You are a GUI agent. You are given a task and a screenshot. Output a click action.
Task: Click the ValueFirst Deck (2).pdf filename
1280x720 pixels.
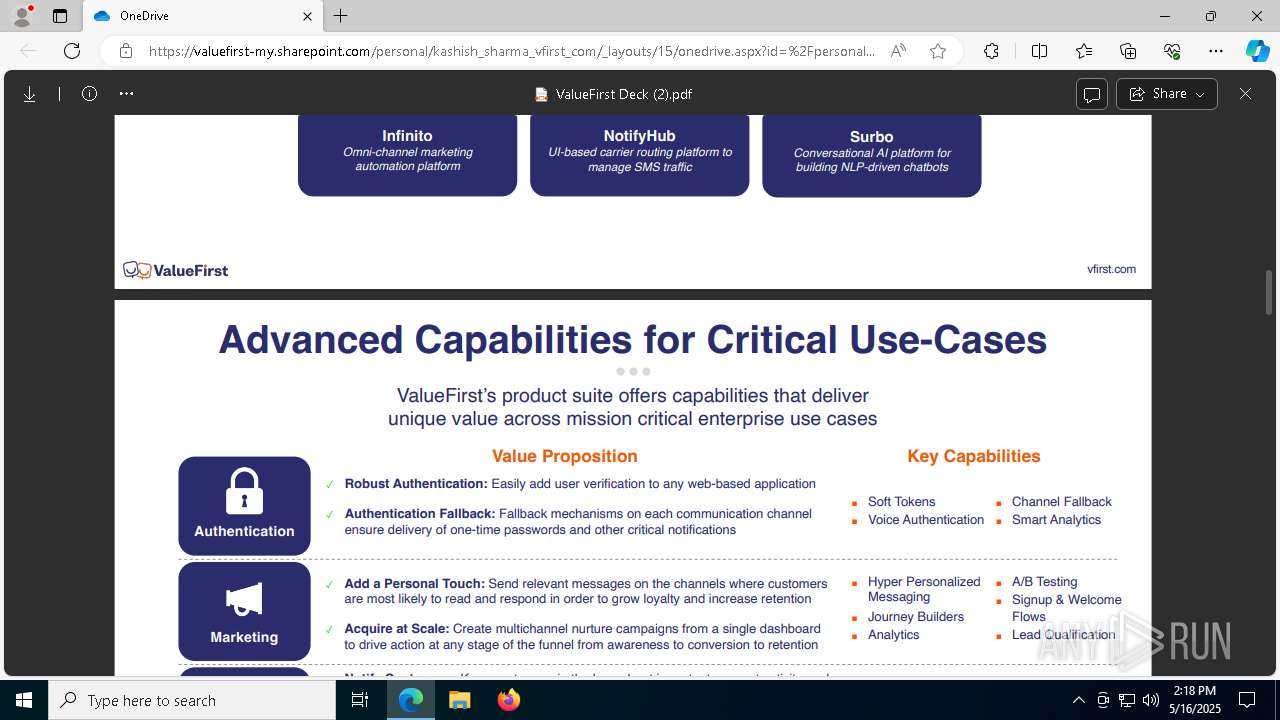(x=623, y=94)
